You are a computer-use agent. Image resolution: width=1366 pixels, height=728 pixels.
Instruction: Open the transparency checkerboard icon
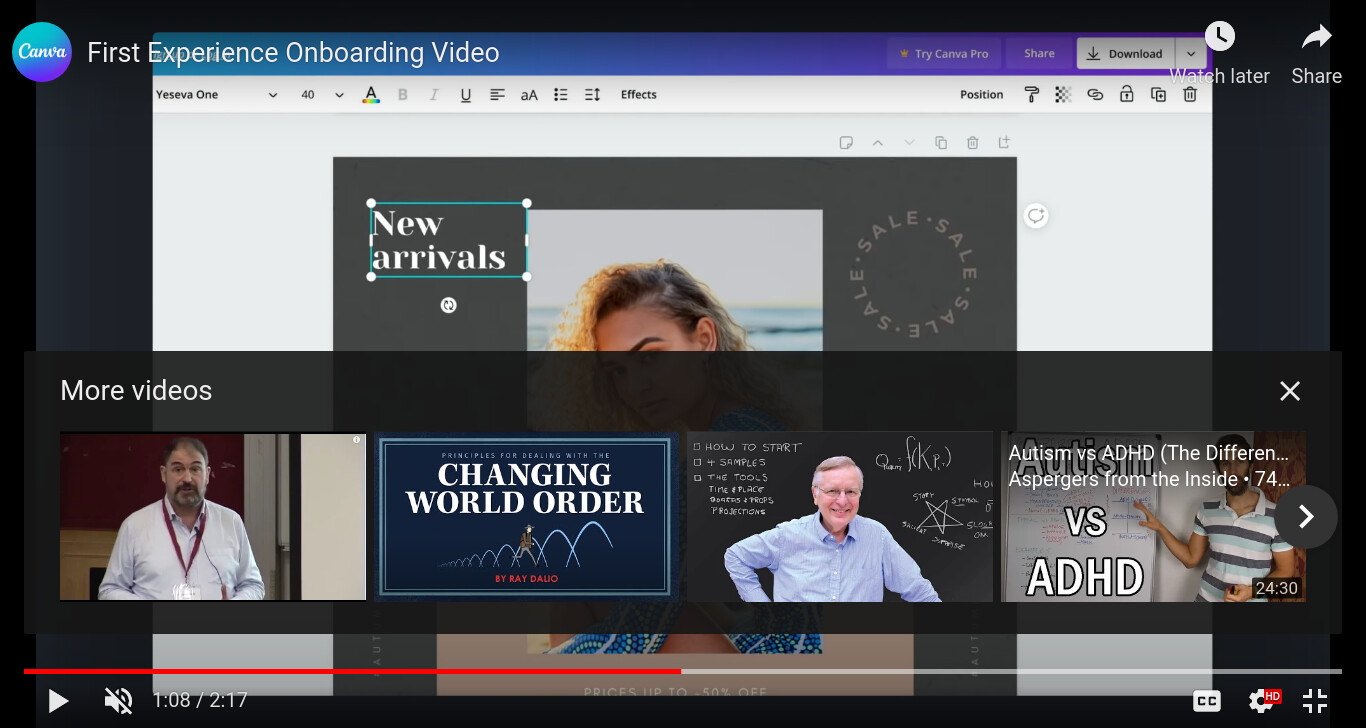(x=1064, y=95)
